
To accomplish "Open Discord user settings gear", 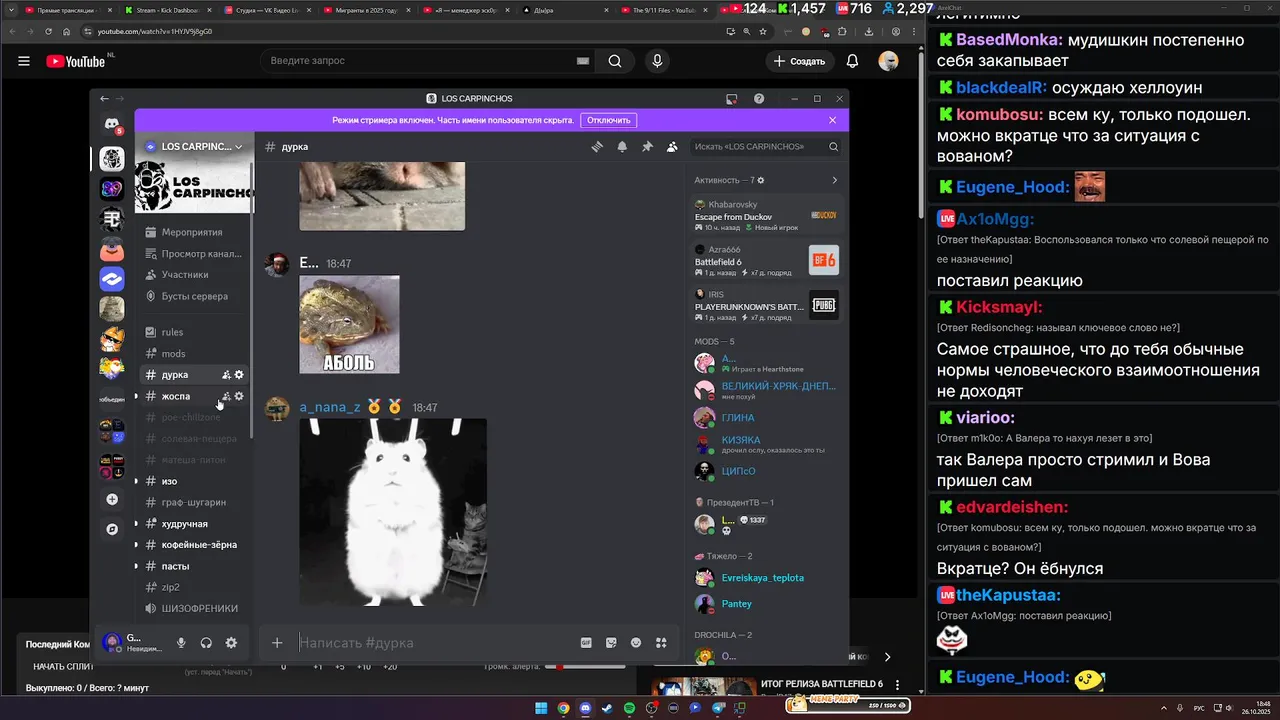I will (x=231, y=643).
